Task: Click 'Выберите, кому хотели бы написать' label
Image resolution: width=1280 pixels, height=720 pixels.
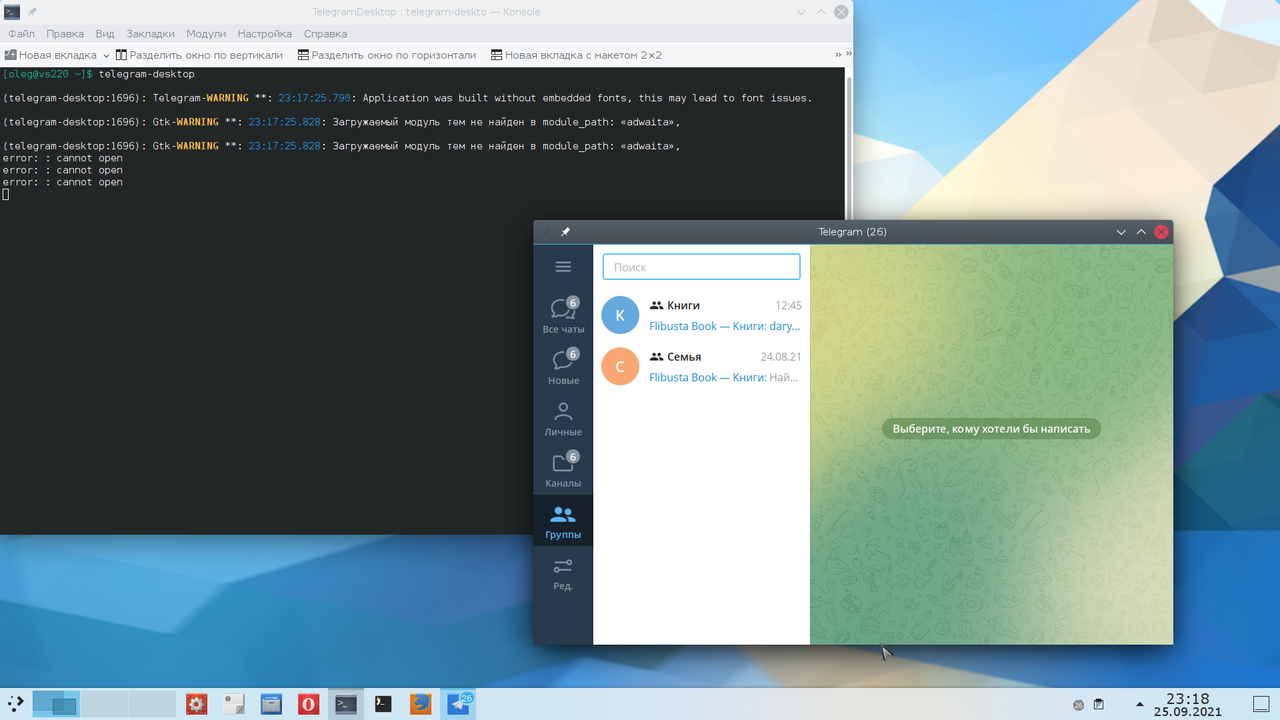Action: pos(991,428)
